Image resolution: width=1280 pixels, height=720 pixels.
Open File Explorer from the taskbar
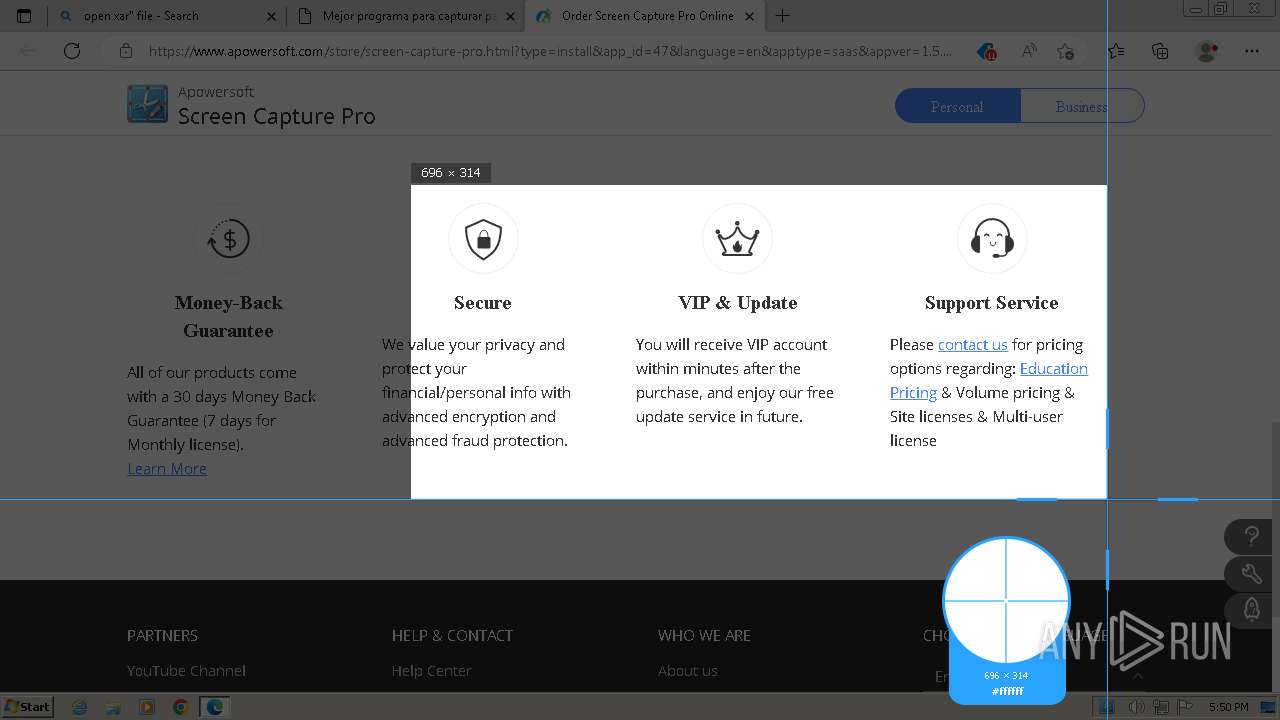113,707
